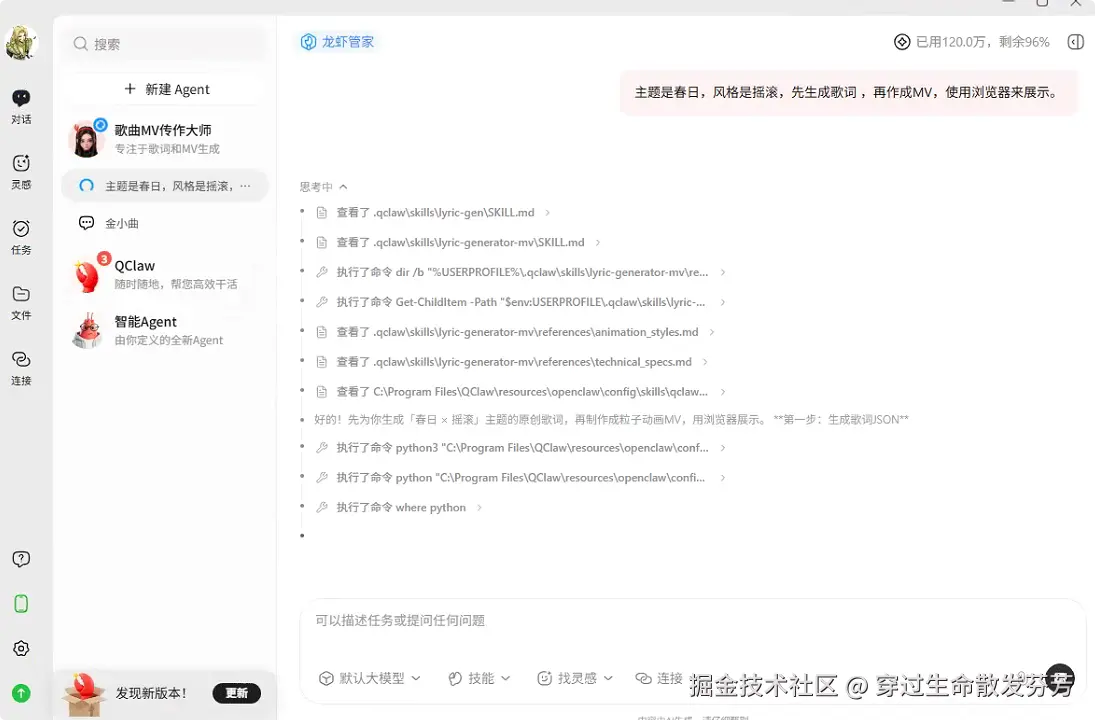
Task: Collapse the 思考中 thinking section
Action: click(323, 187)
